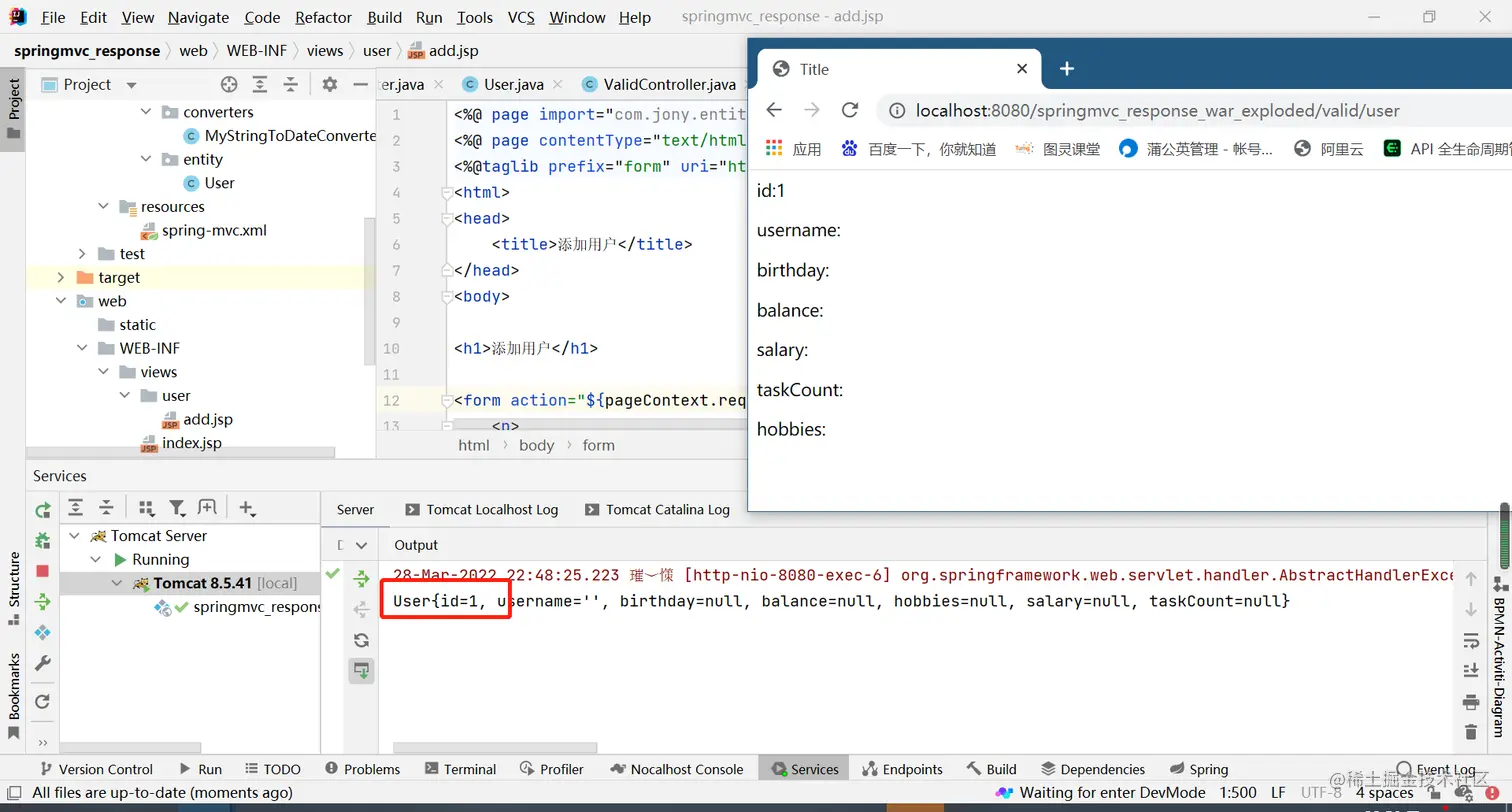The image size is (1512, 812).
Task: Click the browser Reload button
Action: tap(850, 110)
